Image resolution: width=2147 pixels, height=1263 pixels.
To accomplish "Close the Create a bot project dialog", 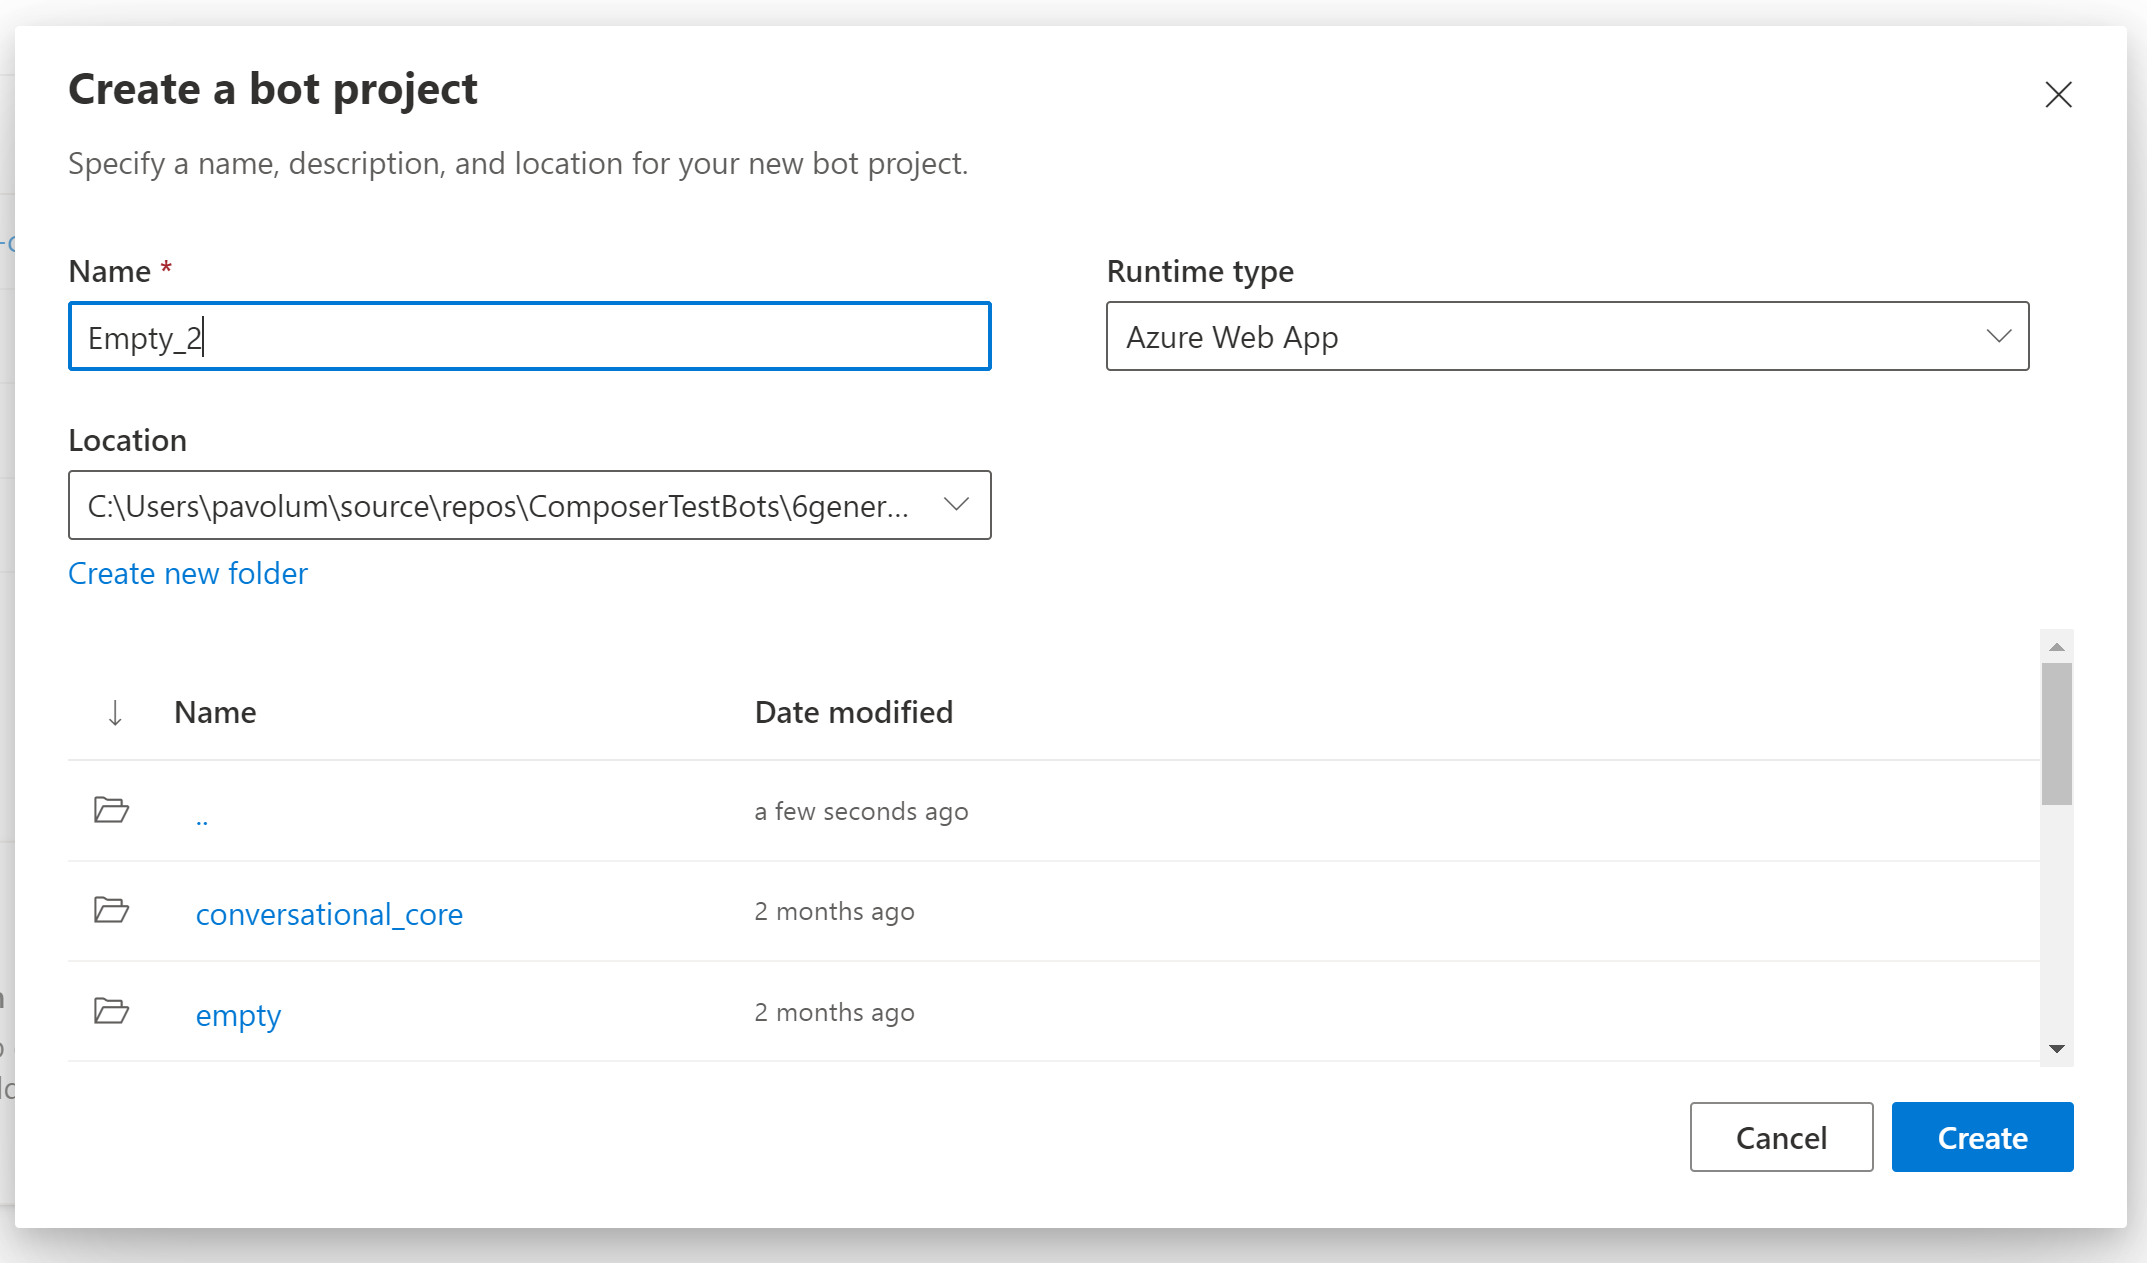I will click(2058, 95).
